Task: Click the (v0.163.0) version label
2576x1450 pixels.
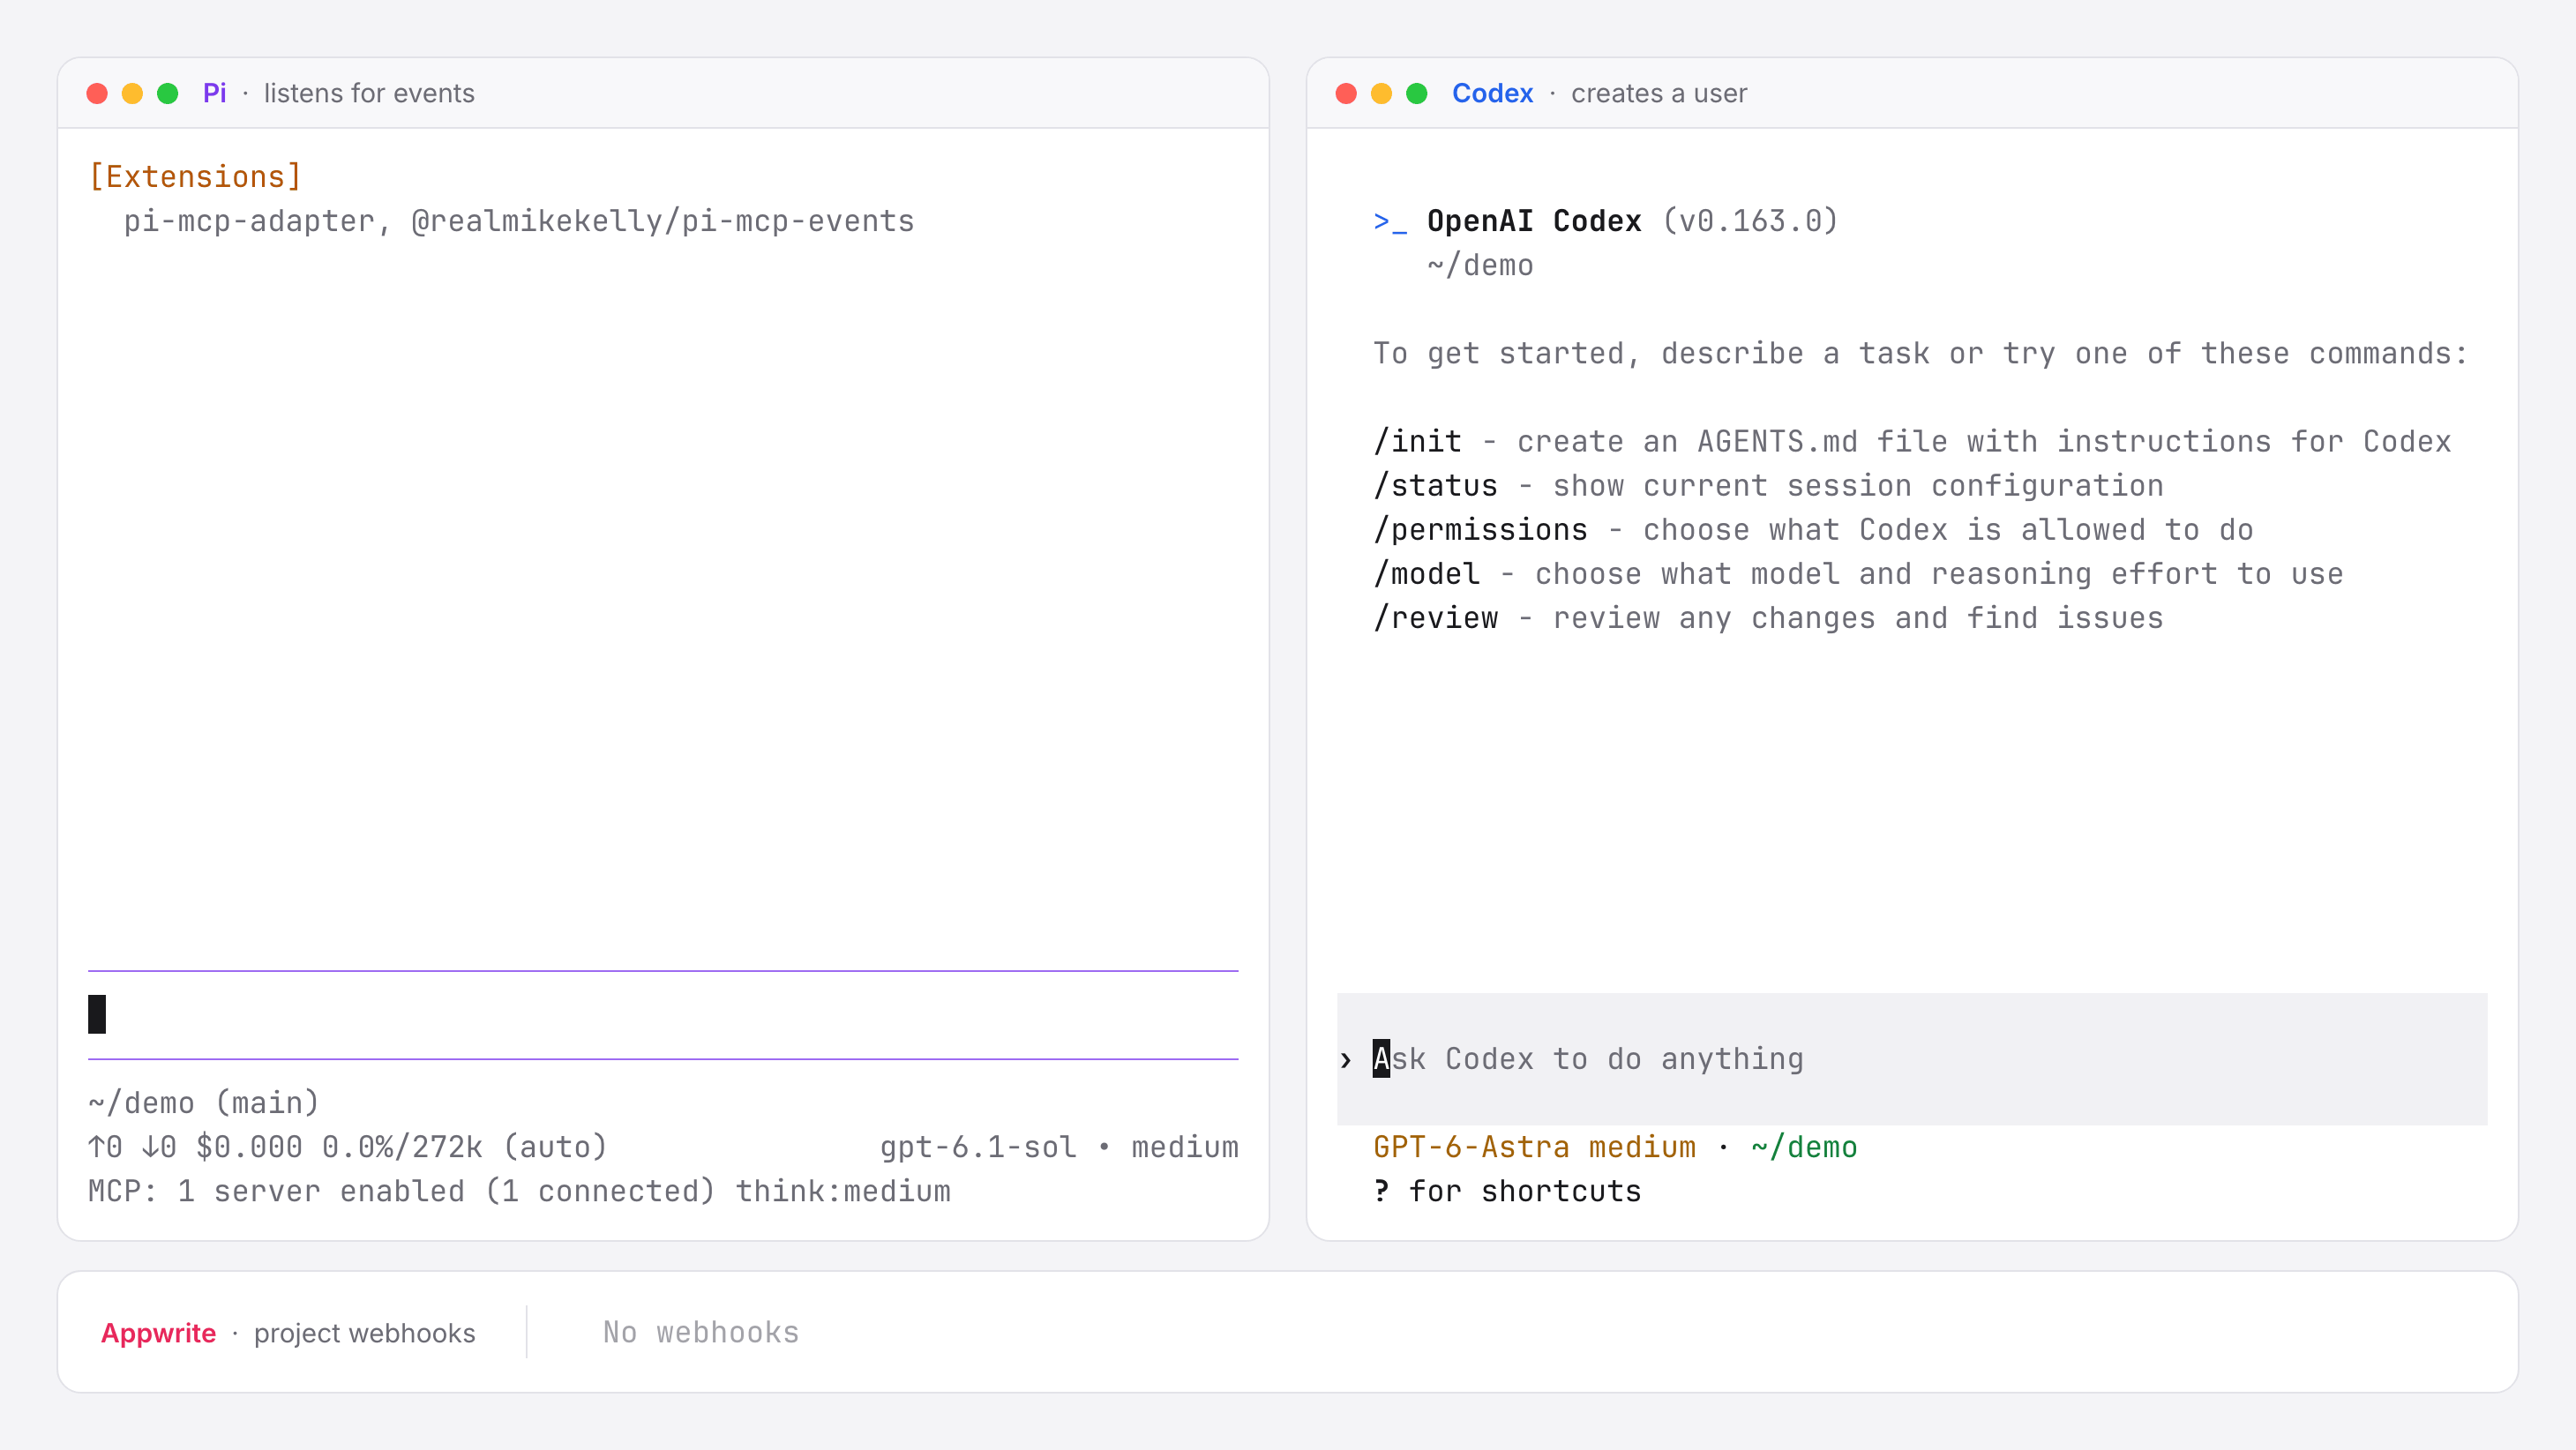Action: tap(1750, 221)
